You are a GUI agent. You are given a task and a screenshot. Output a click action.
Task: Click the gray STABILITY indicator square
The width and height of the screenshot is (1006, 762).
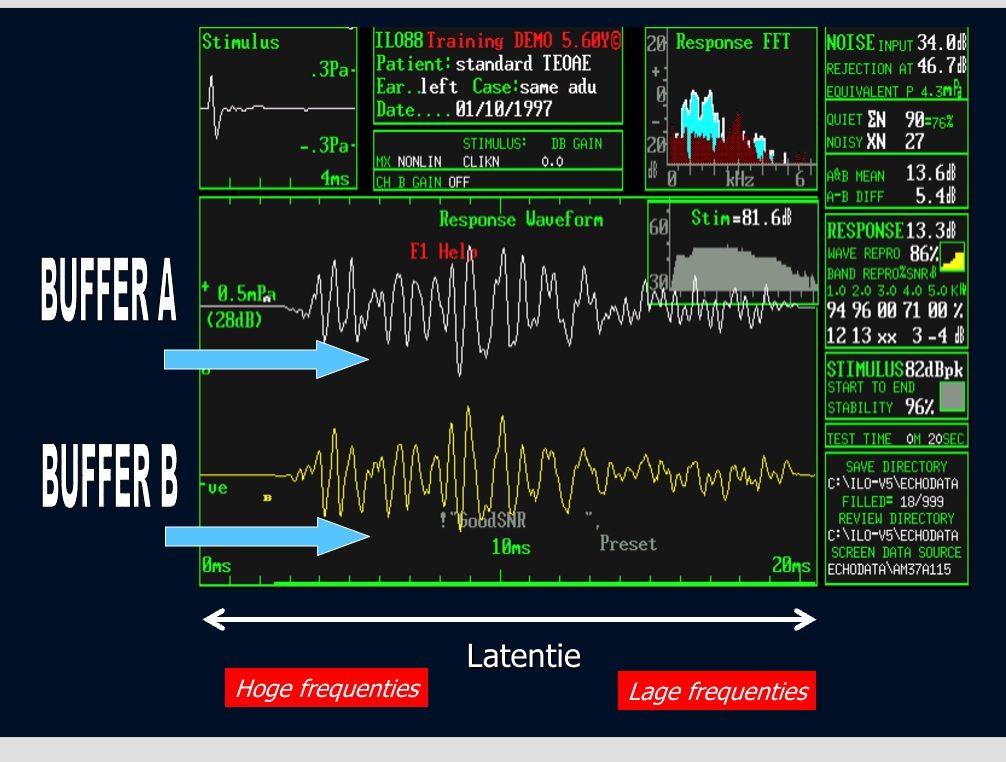(952, 396)
